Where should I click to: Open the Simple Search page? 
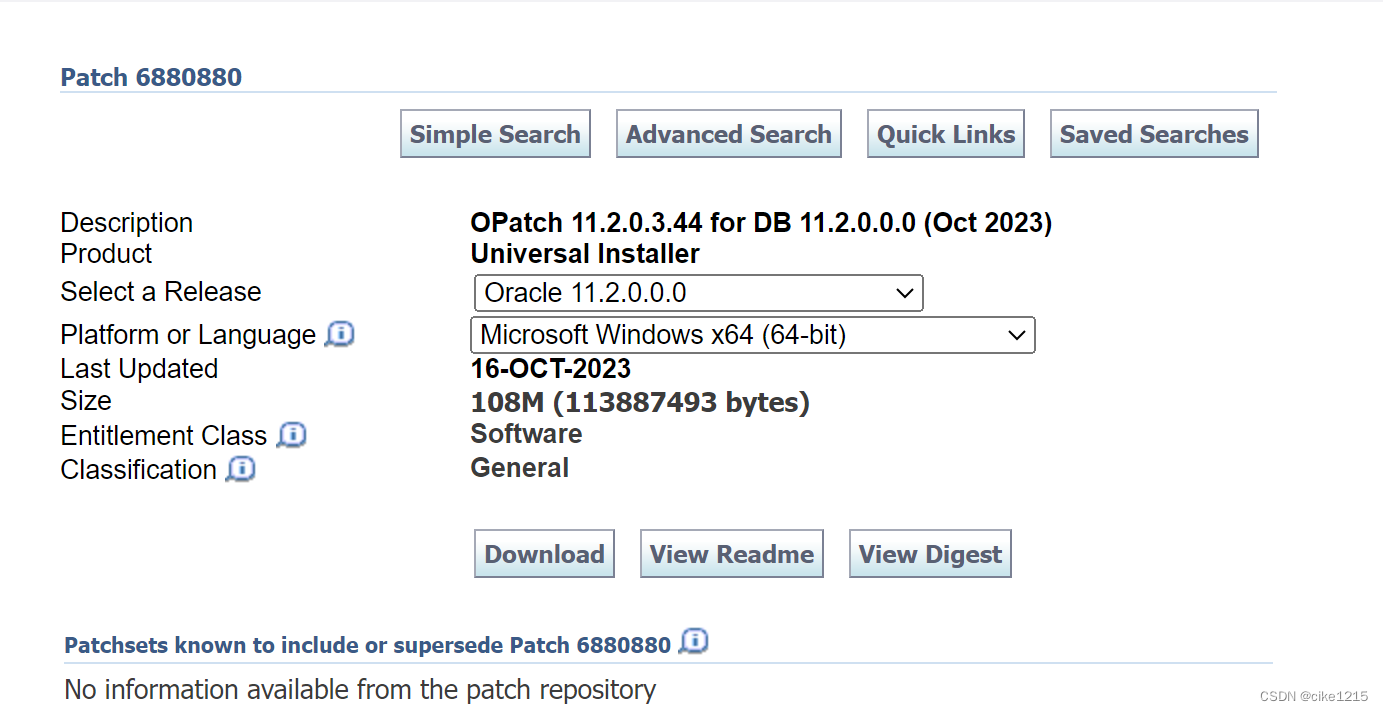point(494,133)
